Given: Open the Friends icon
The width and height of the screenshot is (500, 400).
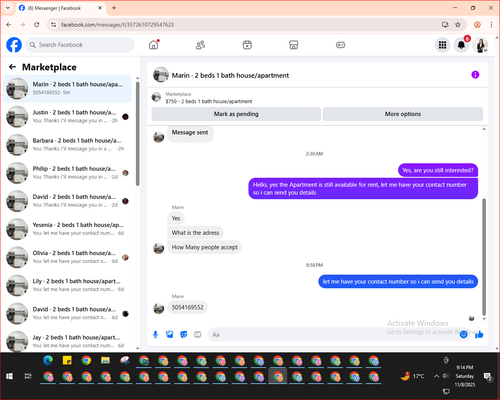Looking at the screenshot, I should [200, 45].
